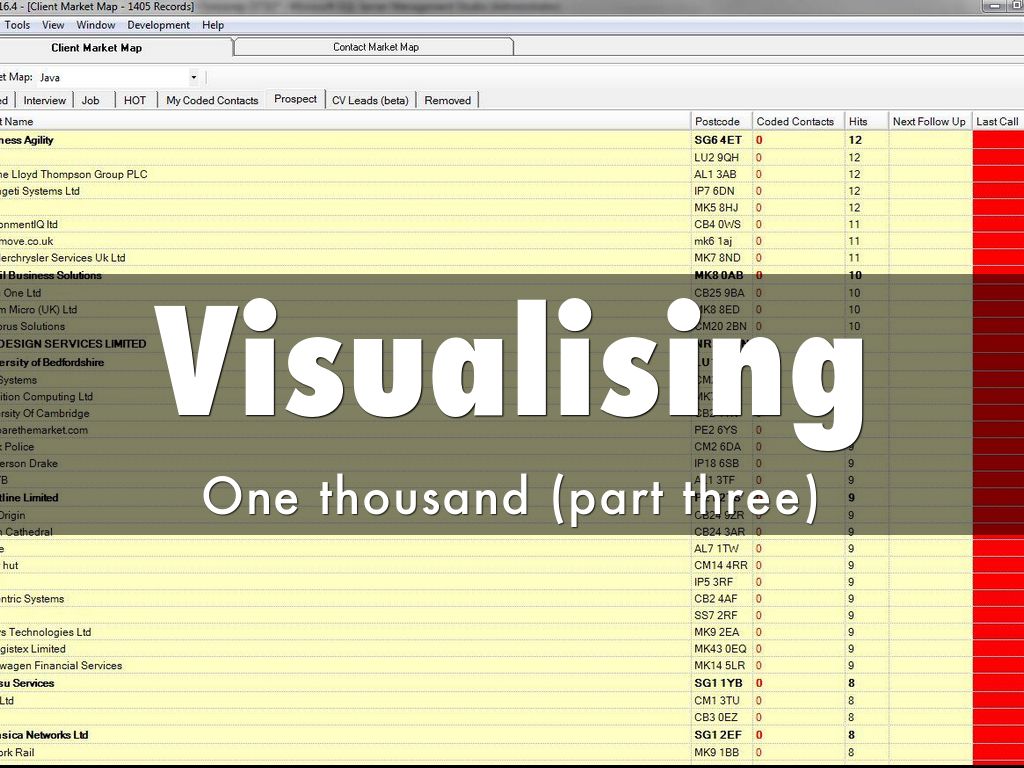The image size is (1024, 768).
Task: Switch to the Interview tab
Action: [x=45, y=100]
